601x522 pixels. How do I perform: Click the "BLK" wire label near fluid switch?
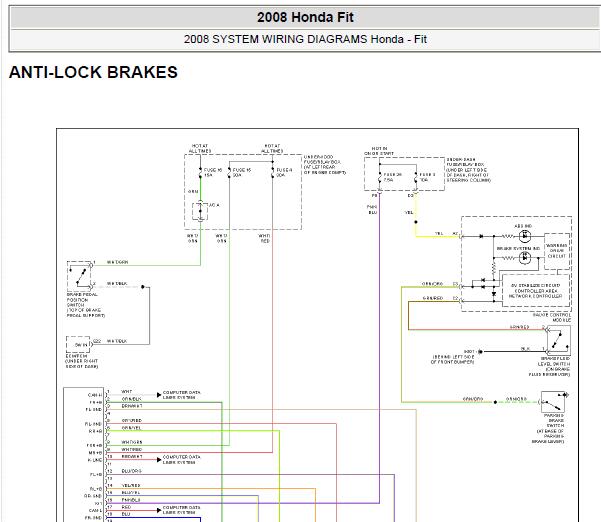point(525,348)
